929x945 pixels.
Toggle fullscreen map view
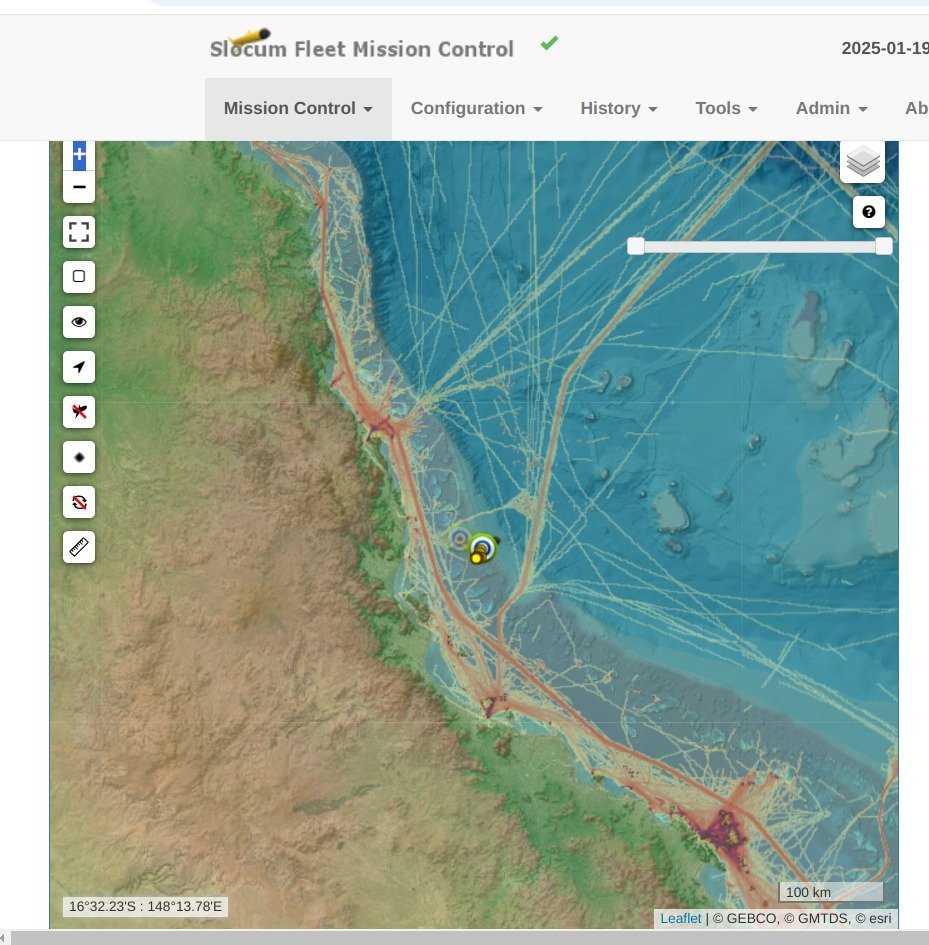(x=79, y=232)
